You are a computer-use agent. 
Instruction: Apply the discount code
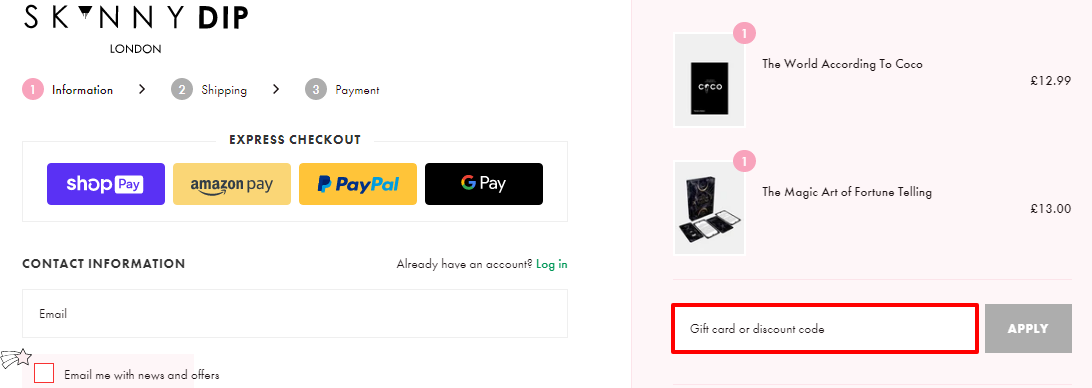[1028, 328]
